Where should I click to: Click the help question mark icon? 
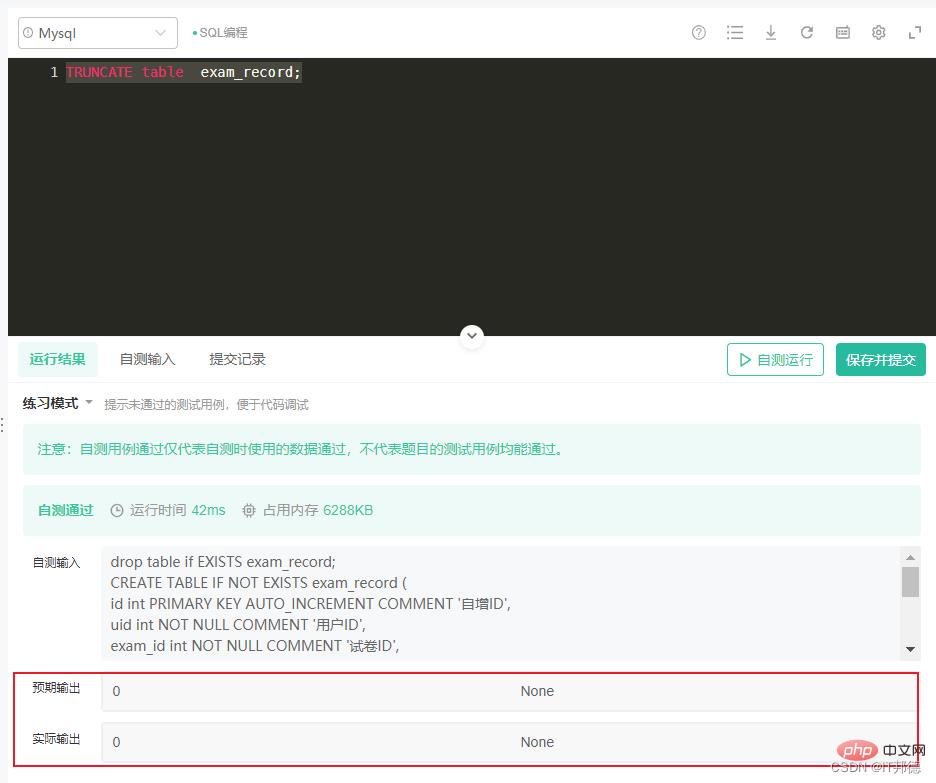tap(699, 33)
